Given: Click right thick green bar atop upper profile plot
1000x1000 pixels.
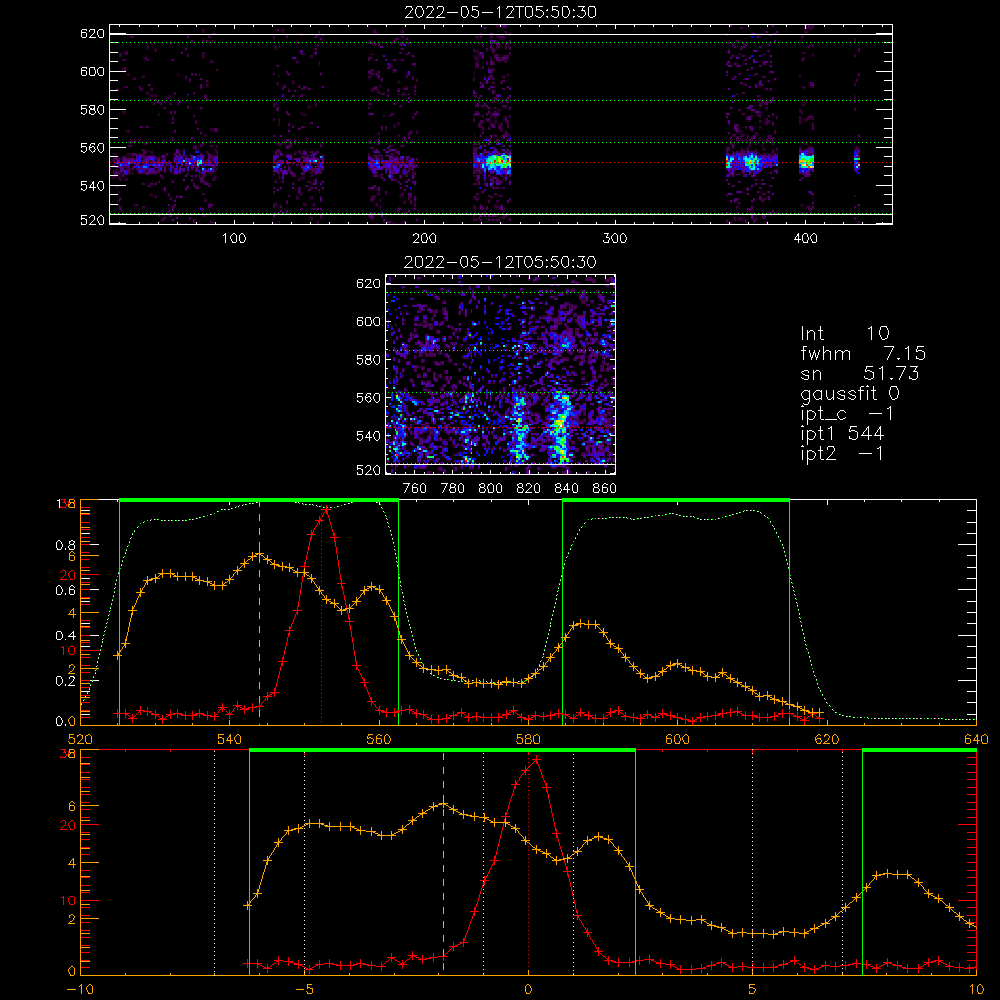Looking at the screenshot, I should 676,500.
